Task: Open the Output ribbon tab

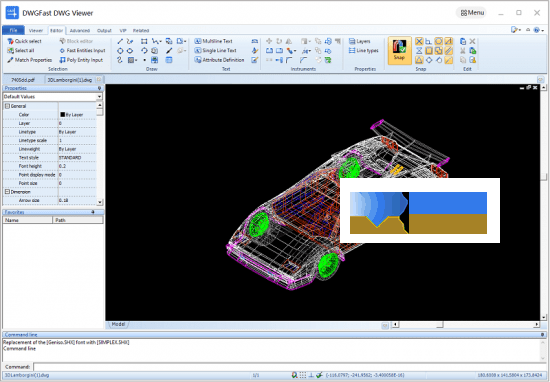Action: pyautogui.click(x=104, y=31)
